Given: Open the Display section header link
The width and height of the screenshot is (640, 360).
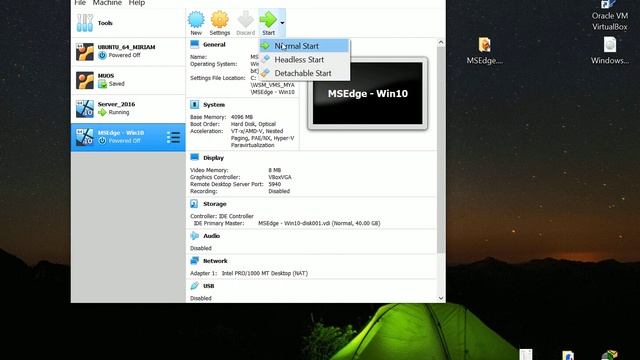Looking at the screenshot, I should tap(213, 158).
